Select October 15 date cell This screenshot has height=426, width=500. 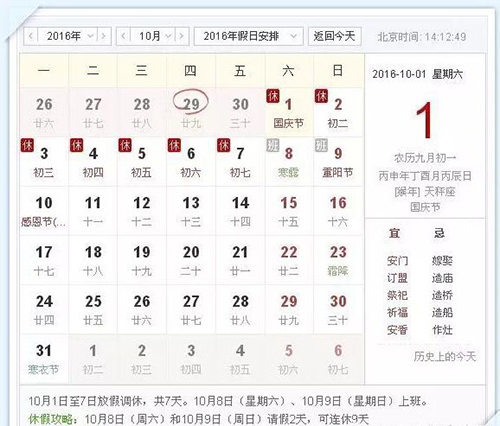289,211
